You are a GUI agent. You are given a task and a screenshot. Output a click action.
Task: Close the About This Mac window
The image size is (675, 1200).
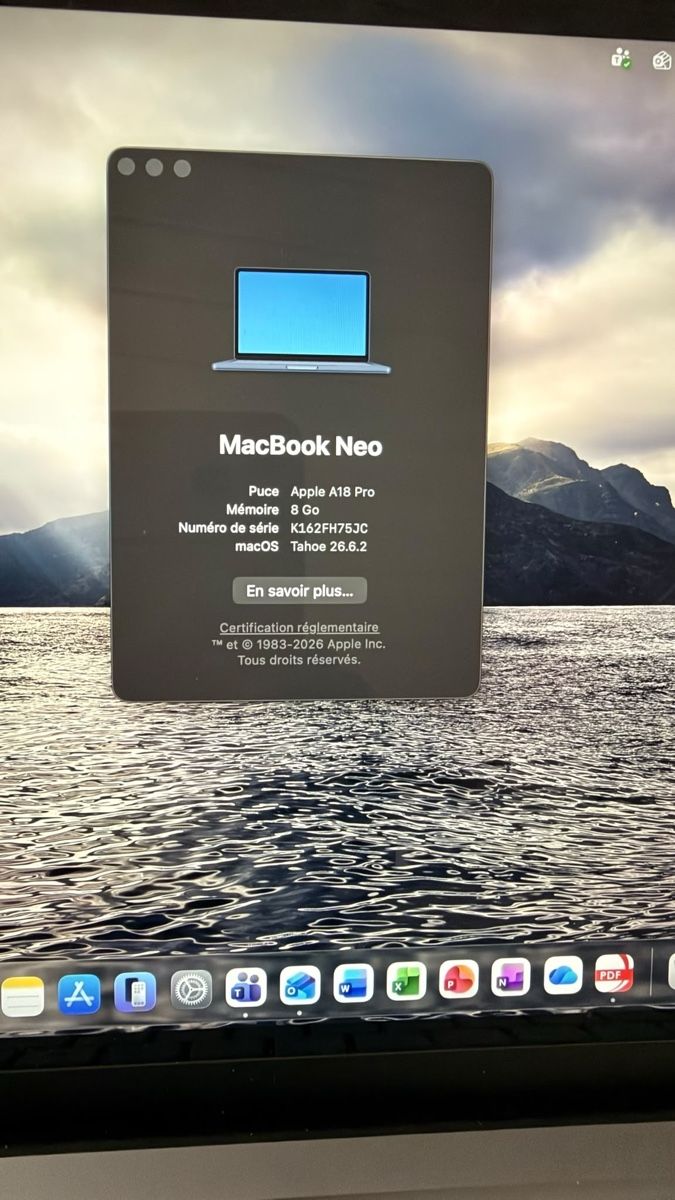(x=126, y=167)
